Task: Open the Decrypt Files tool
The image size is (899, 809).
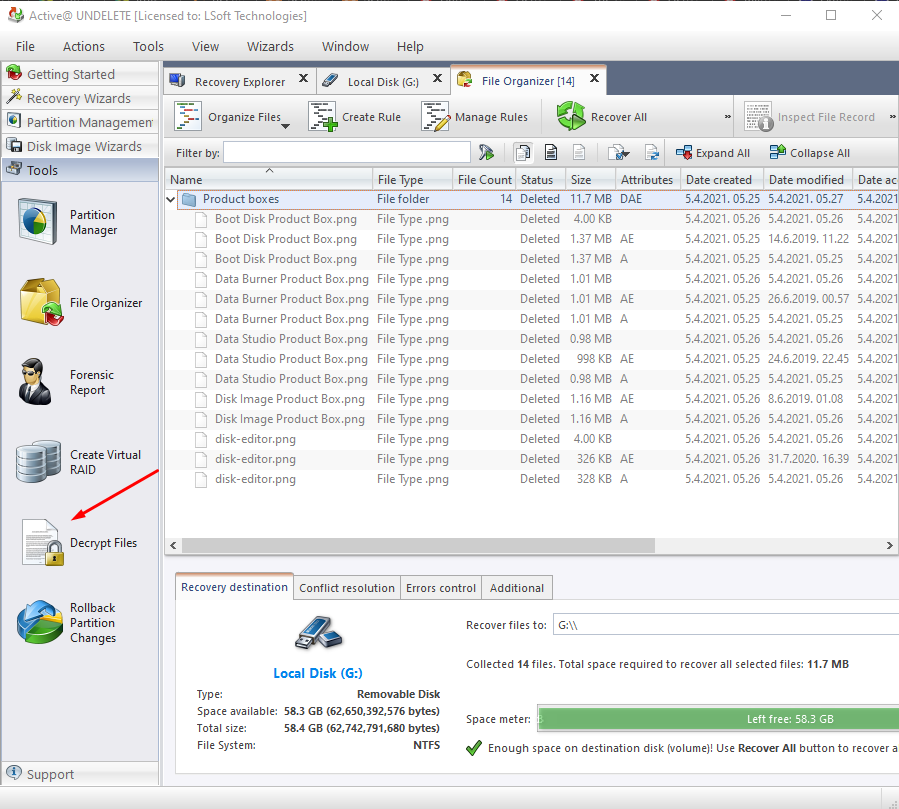Action: tap(44, 543)
